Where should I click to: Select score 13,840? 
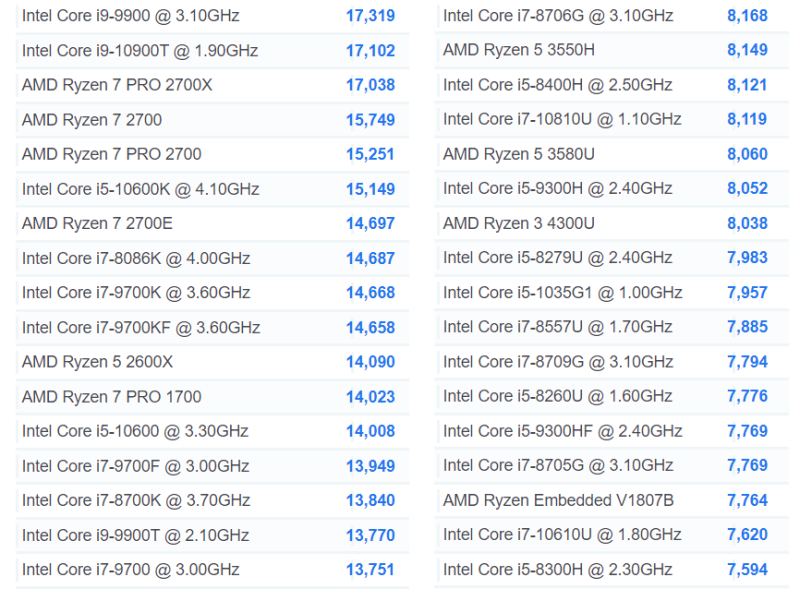(x=370, y=500)
